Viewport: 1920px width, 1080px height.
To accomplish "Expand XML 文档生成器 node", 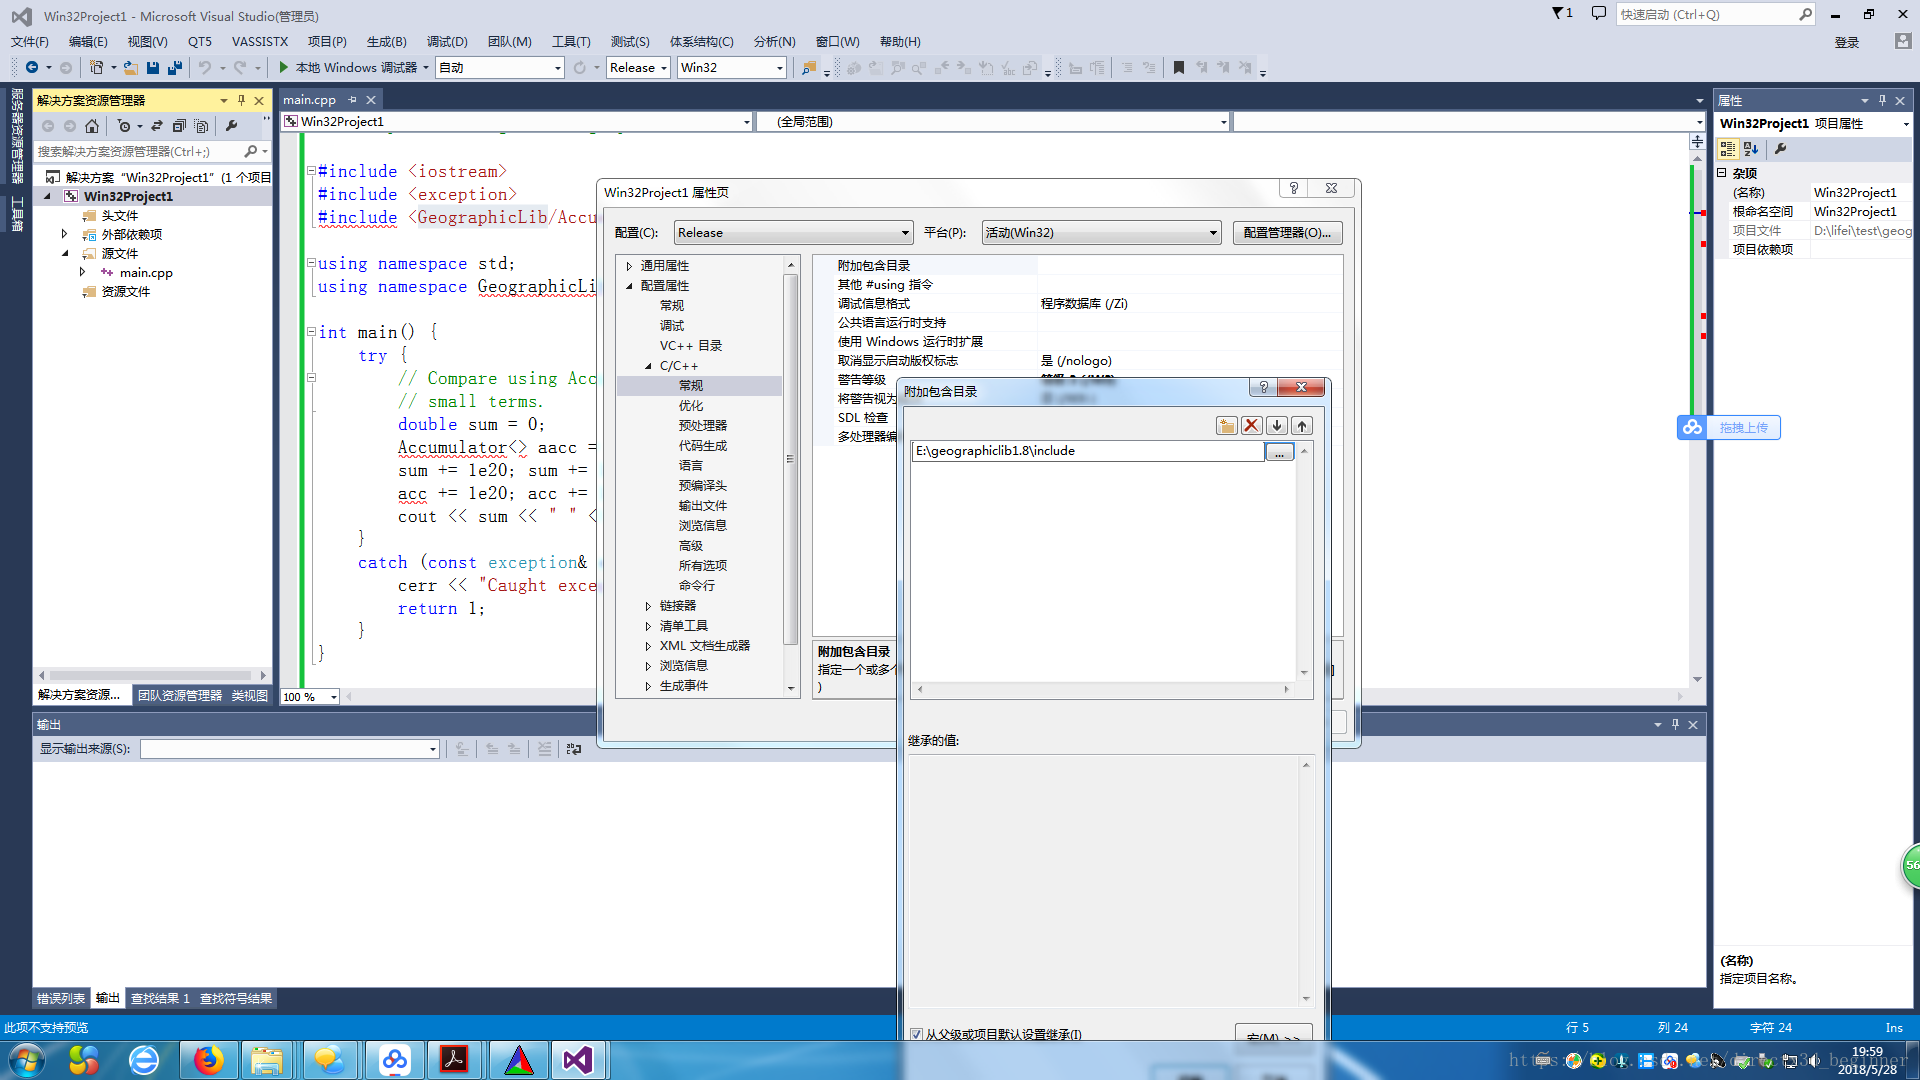I will (648, 646).
